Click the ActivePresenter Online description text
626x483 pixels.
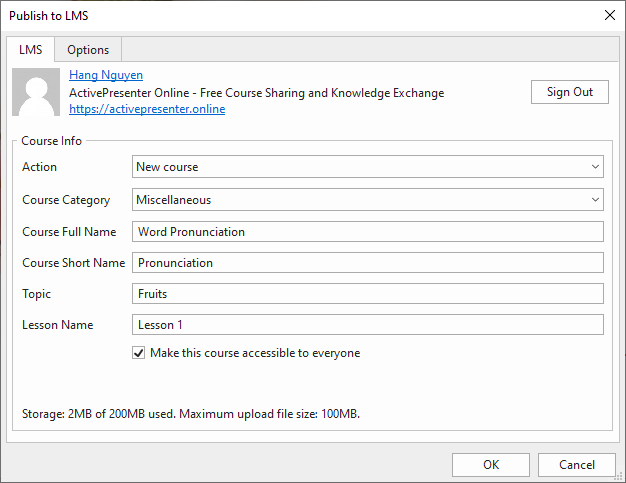coord(256,93)
